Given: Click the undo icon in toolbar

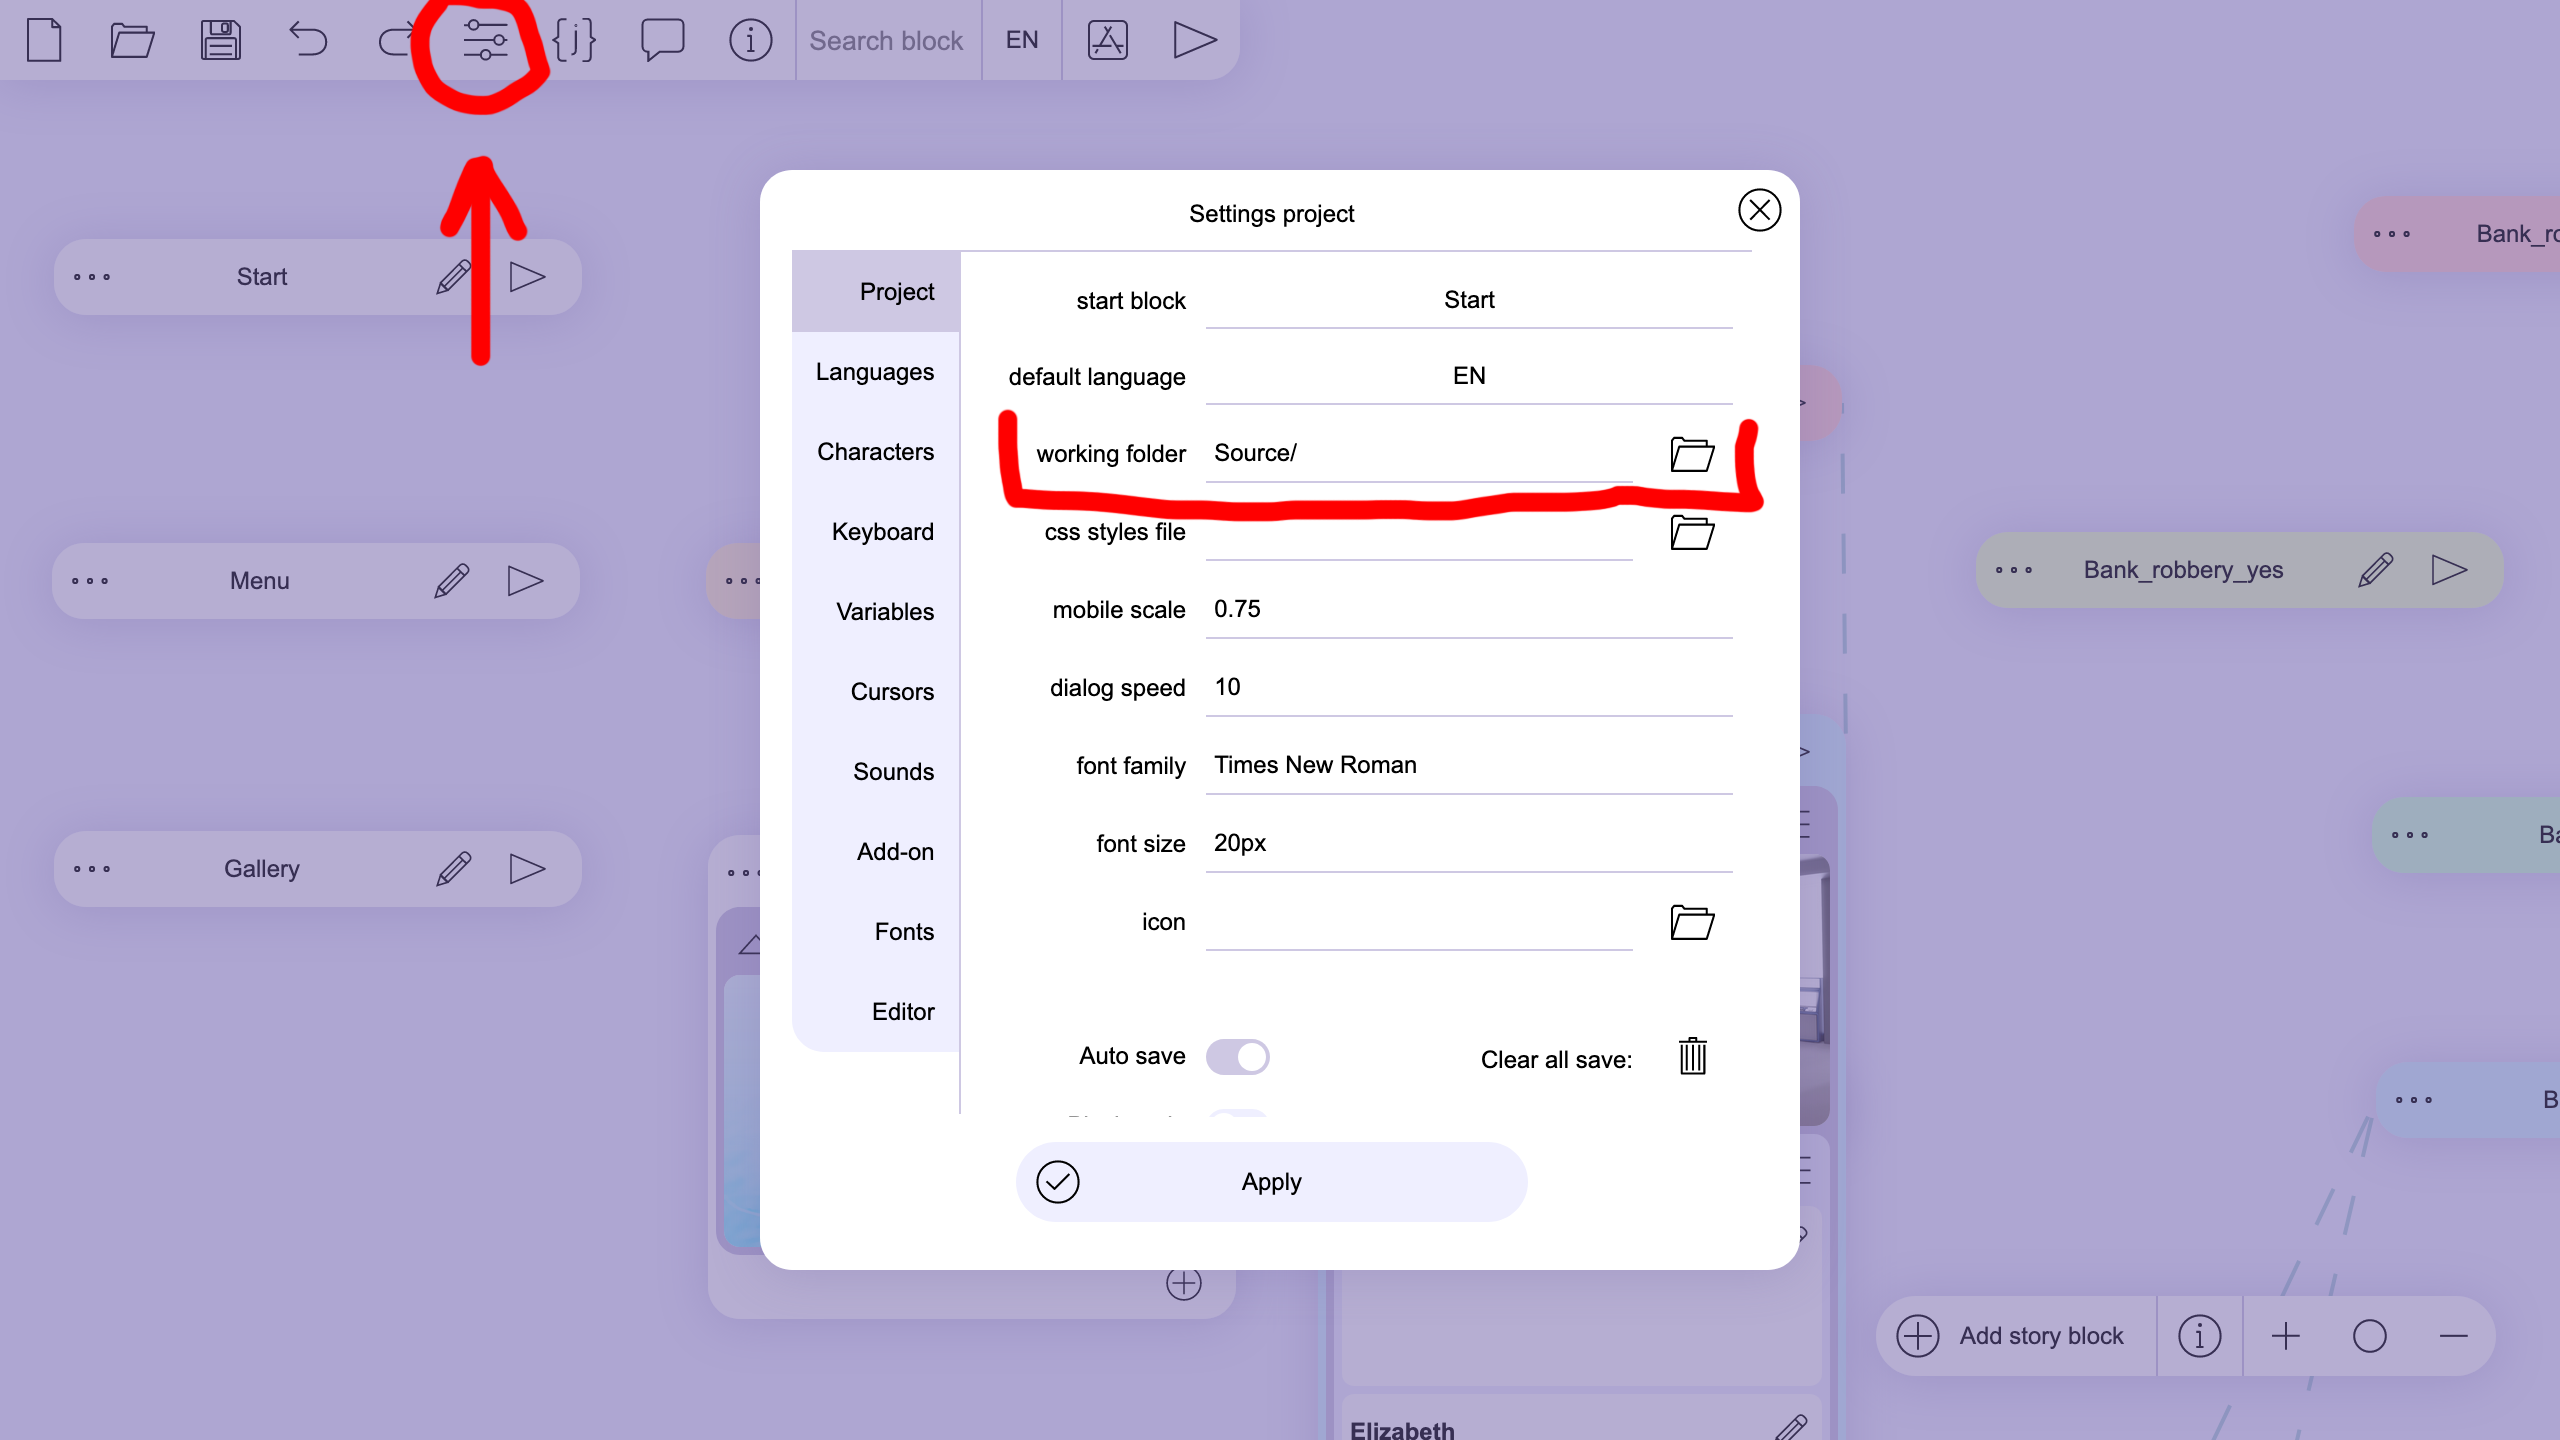Looking at the screenshot, I should (308, 39).
